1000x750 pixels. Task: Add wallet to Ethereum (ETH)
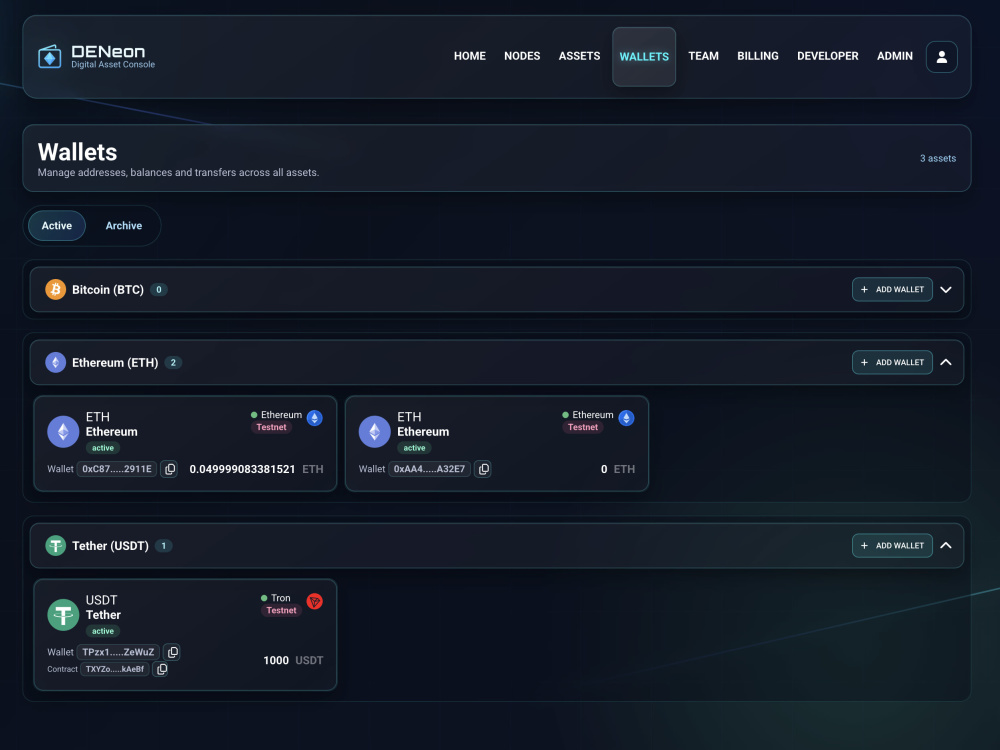(x=892, y=362)
